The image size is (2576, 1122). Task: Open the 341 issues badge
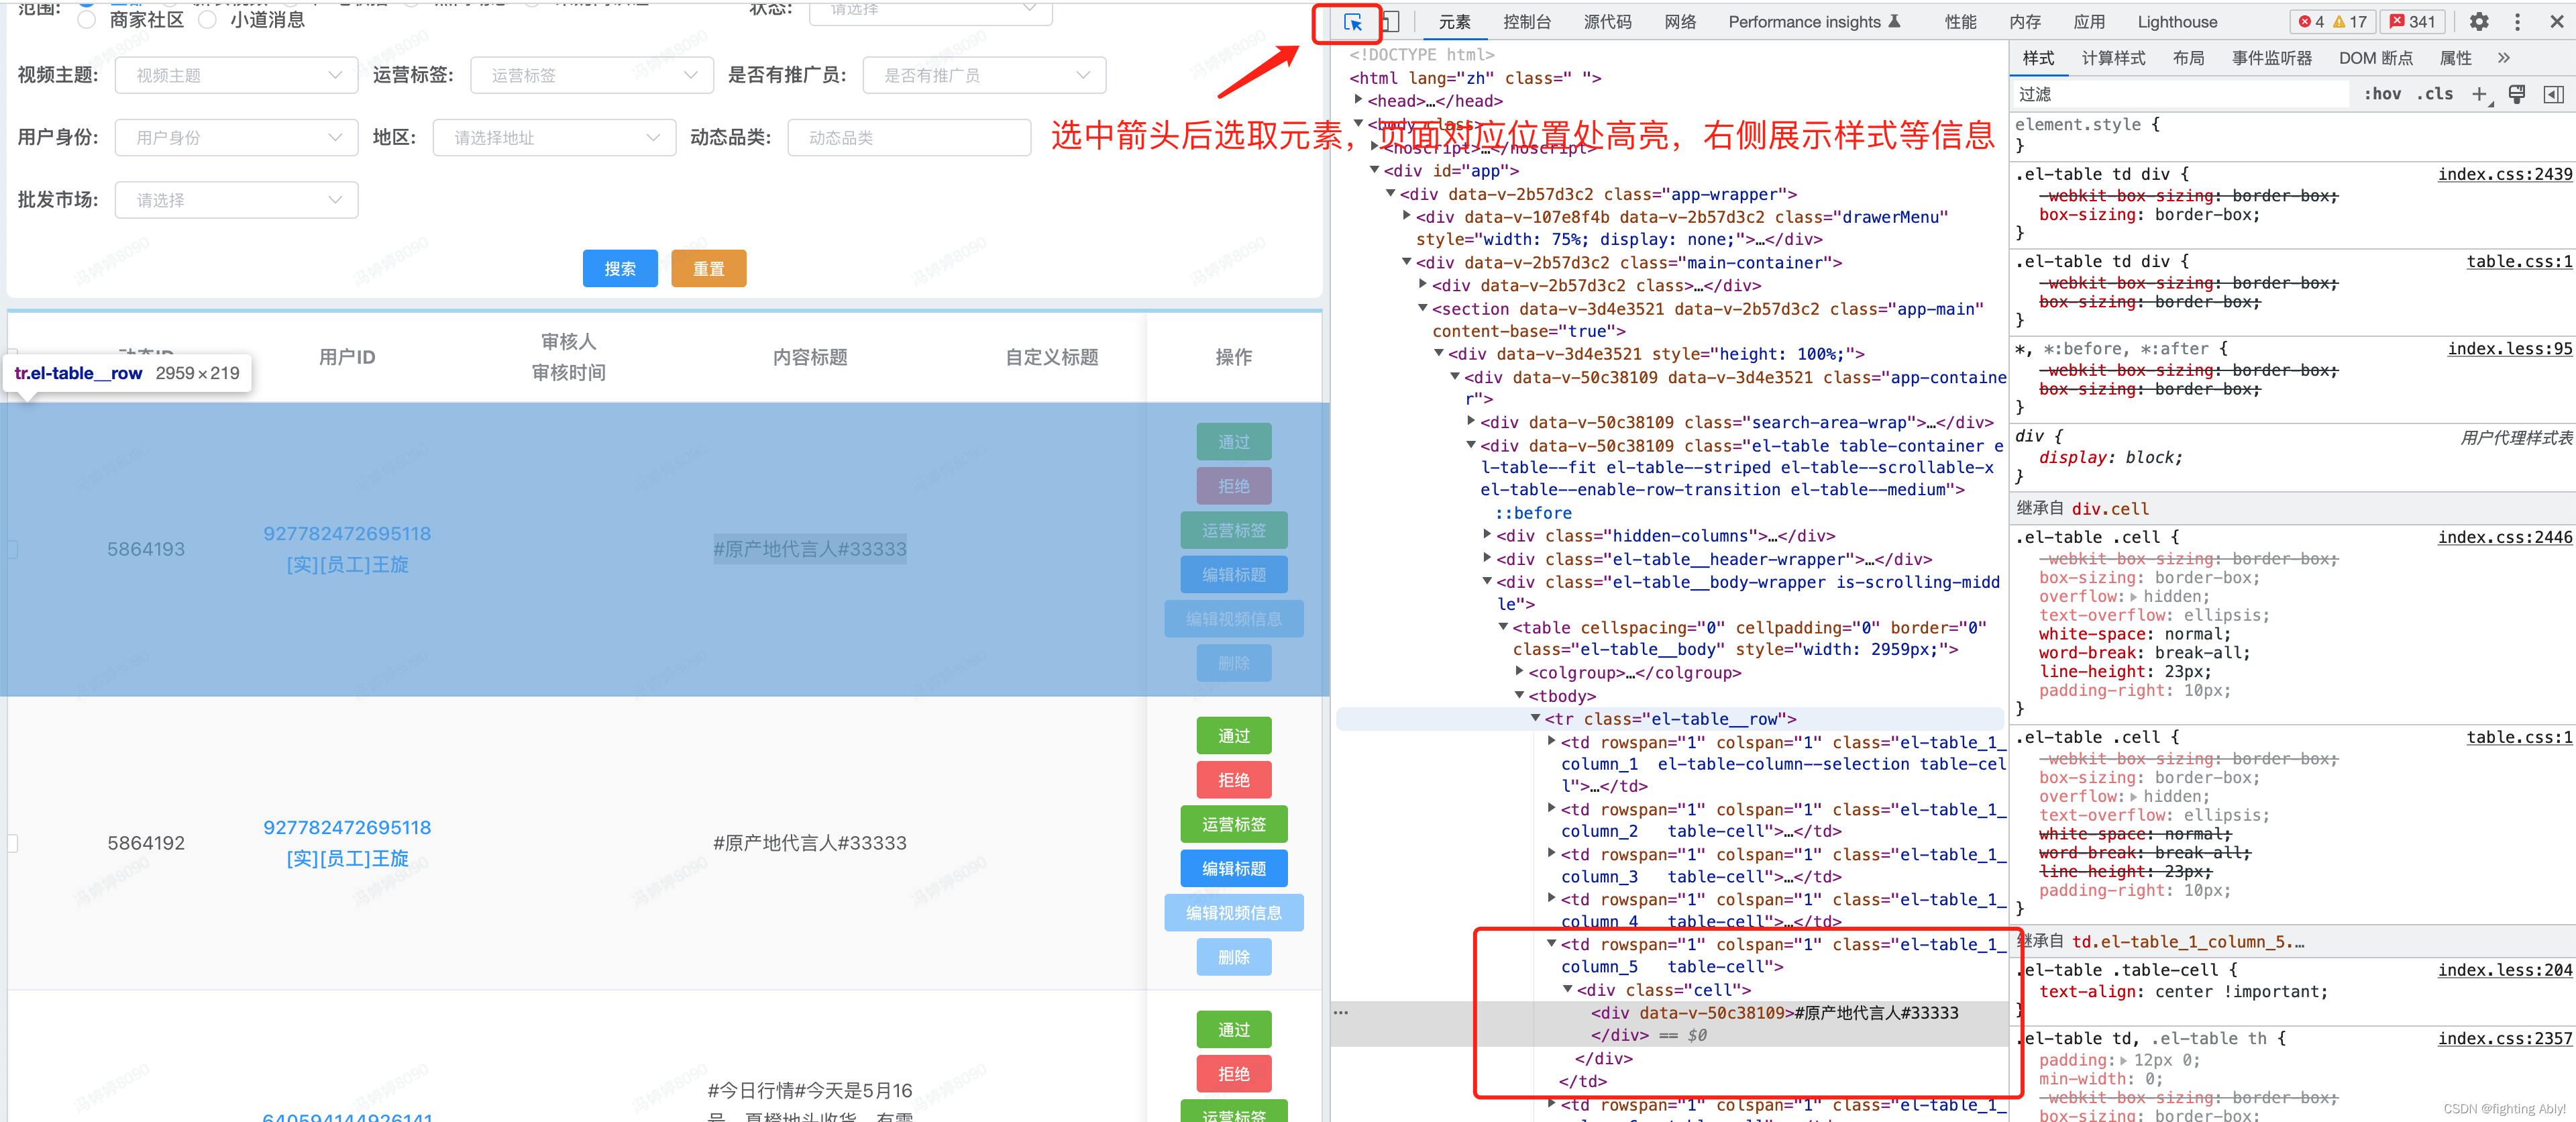pos(2412,22)
